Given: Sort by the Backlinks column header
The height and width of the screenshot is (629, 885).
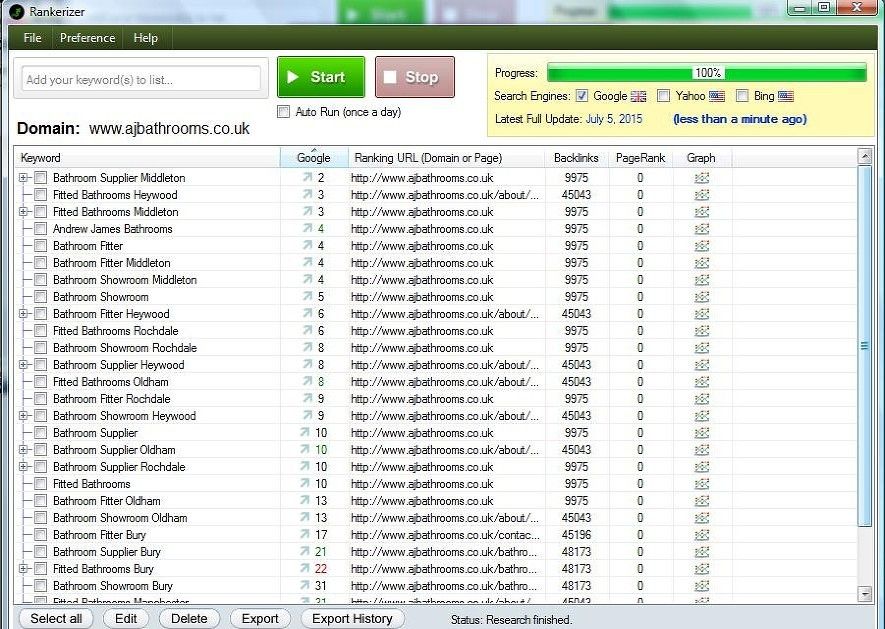Looking at the screenshot, I should tap(576, 158).
